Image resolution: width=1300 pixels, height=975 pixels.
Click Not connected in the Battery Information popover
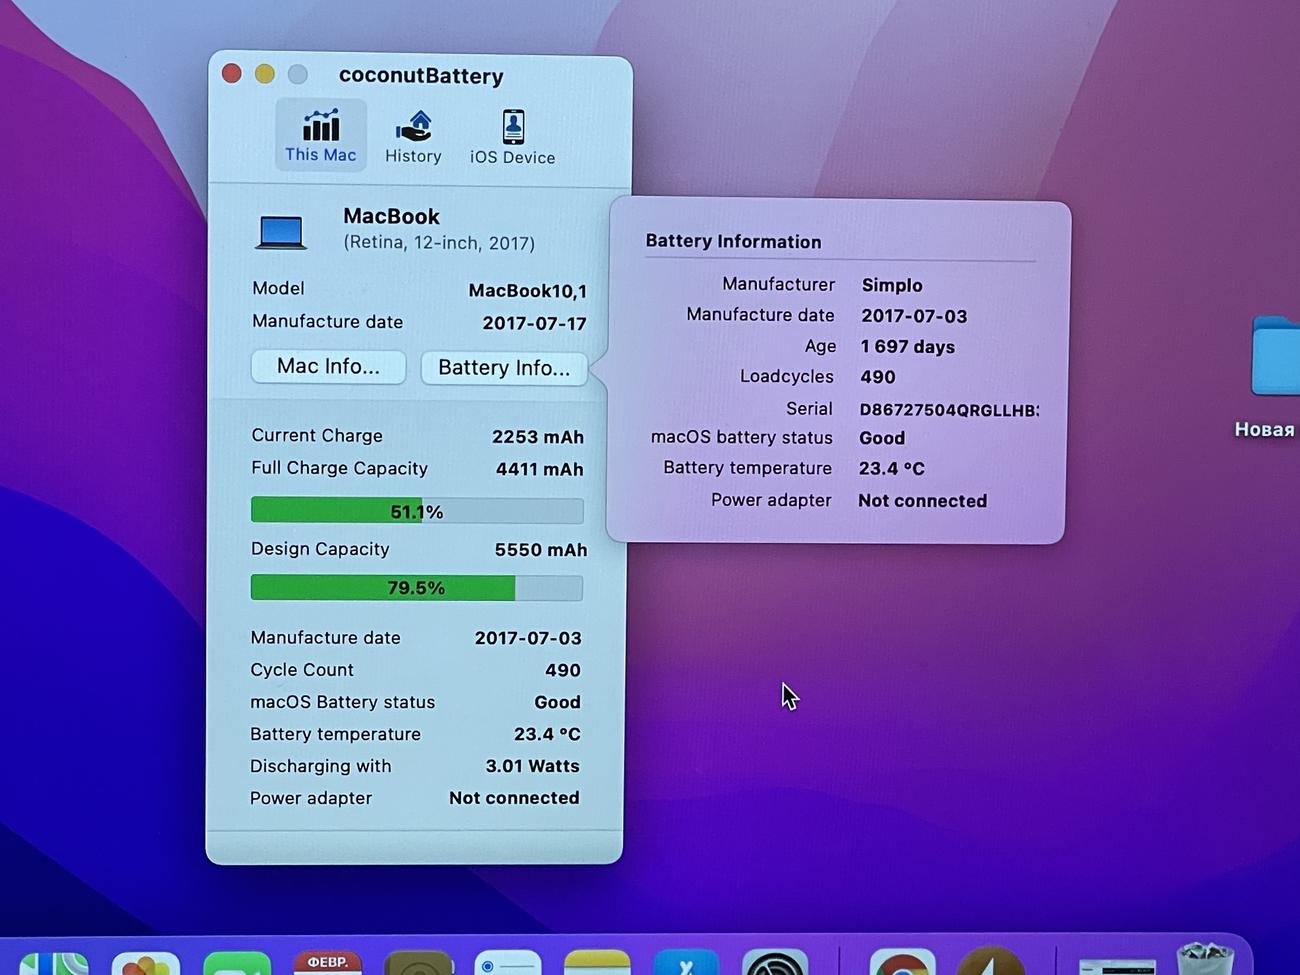click(x=922, y=501)
